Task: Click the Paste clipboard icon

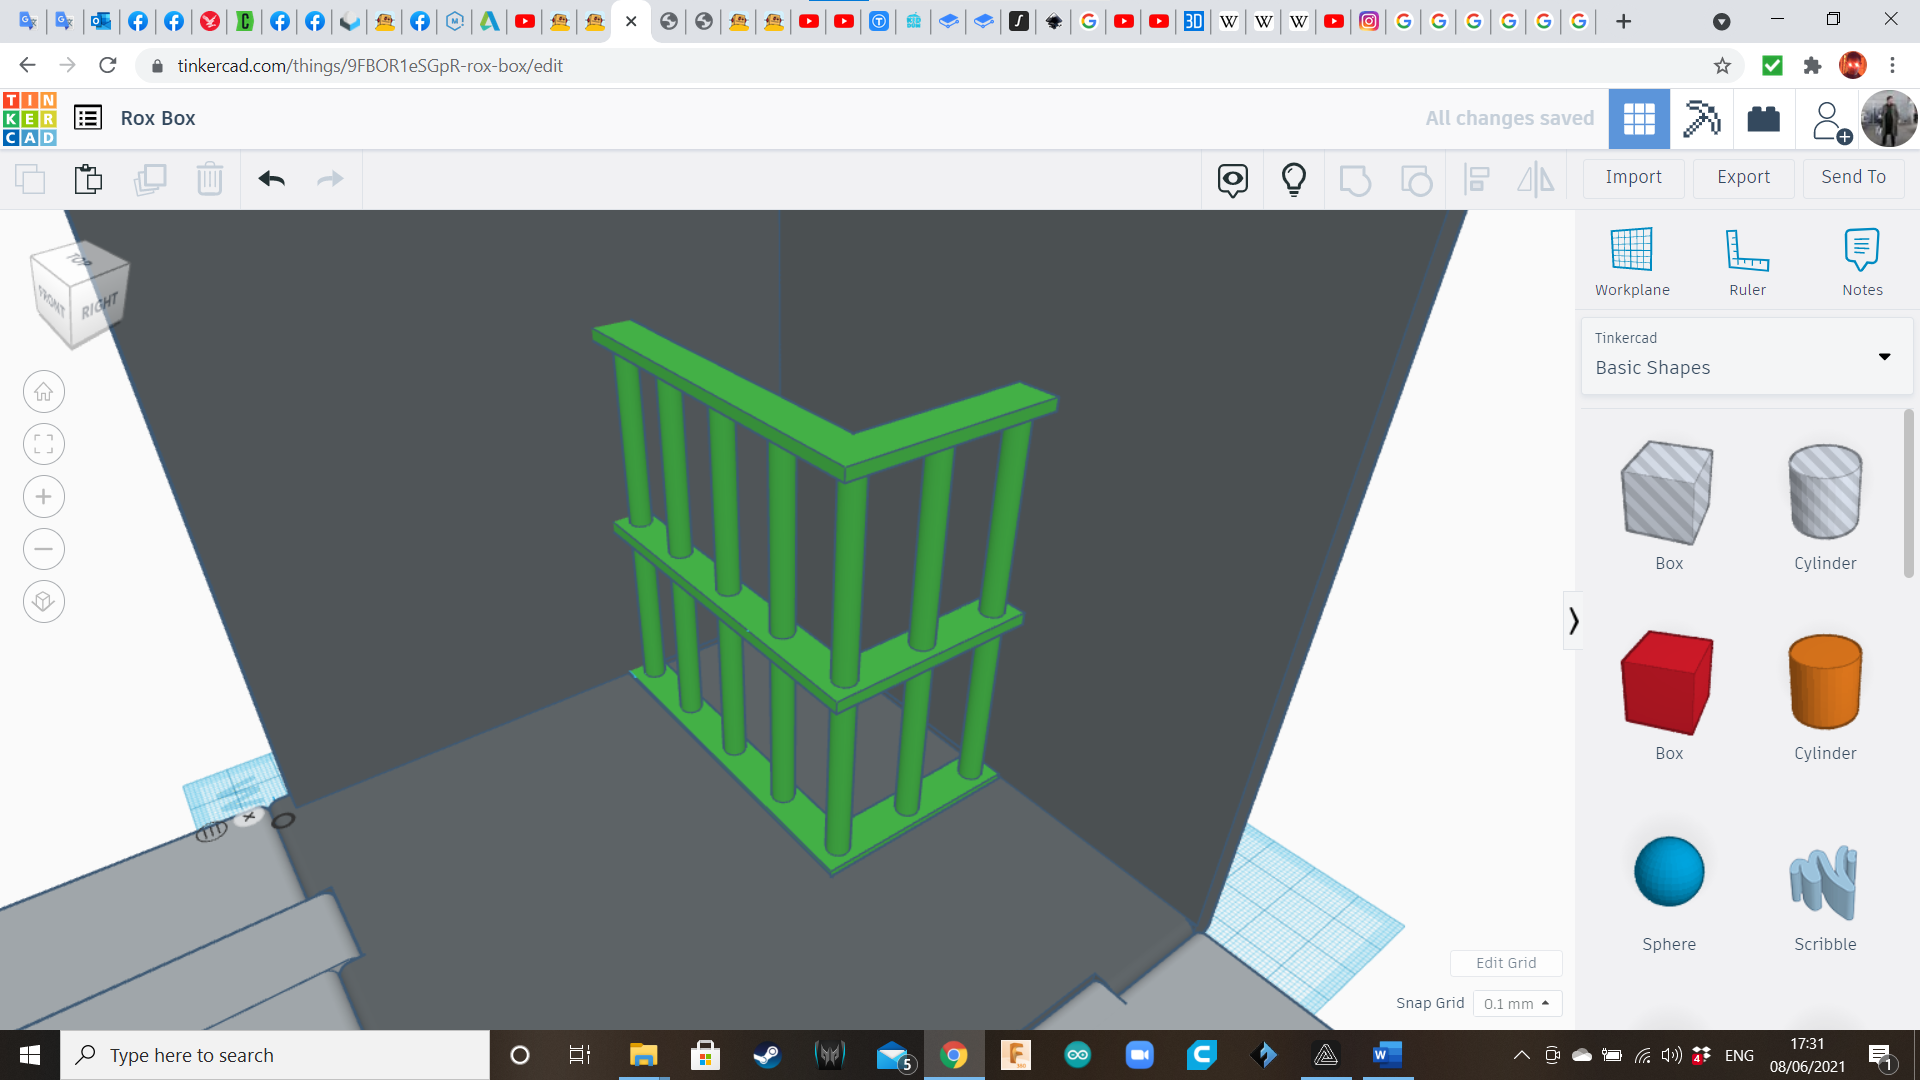Action: point(88,179)
